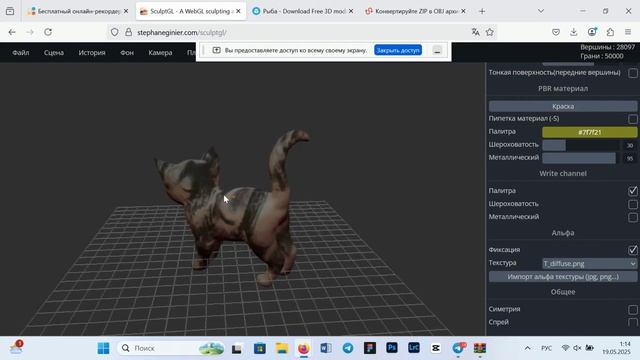Show hidden system tray icons
Screen dimensions: 640x360
click(x=527, y=348)
